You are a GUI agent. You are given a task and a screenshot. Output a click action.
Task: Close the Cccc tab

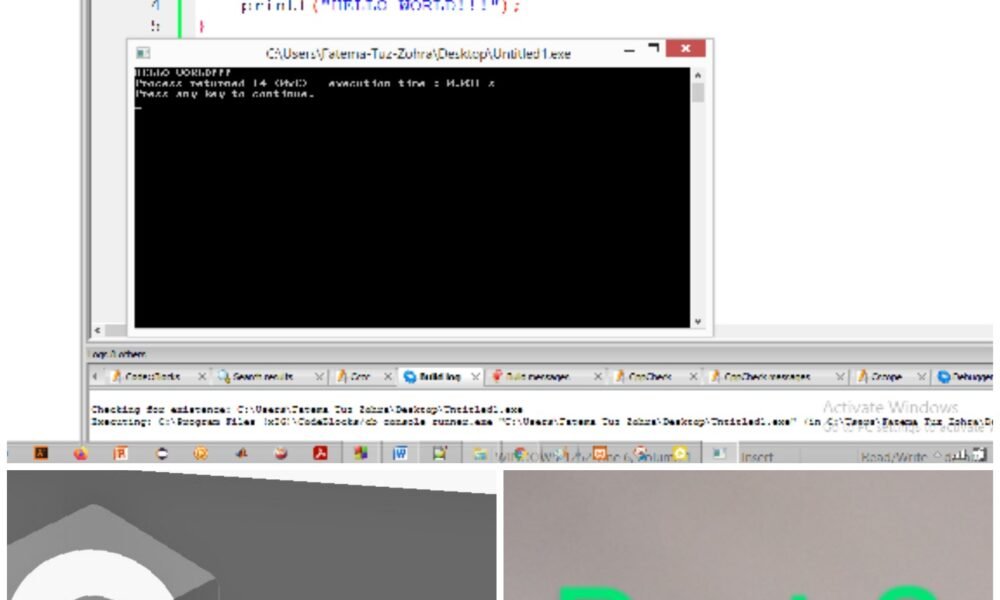[387, 377]
